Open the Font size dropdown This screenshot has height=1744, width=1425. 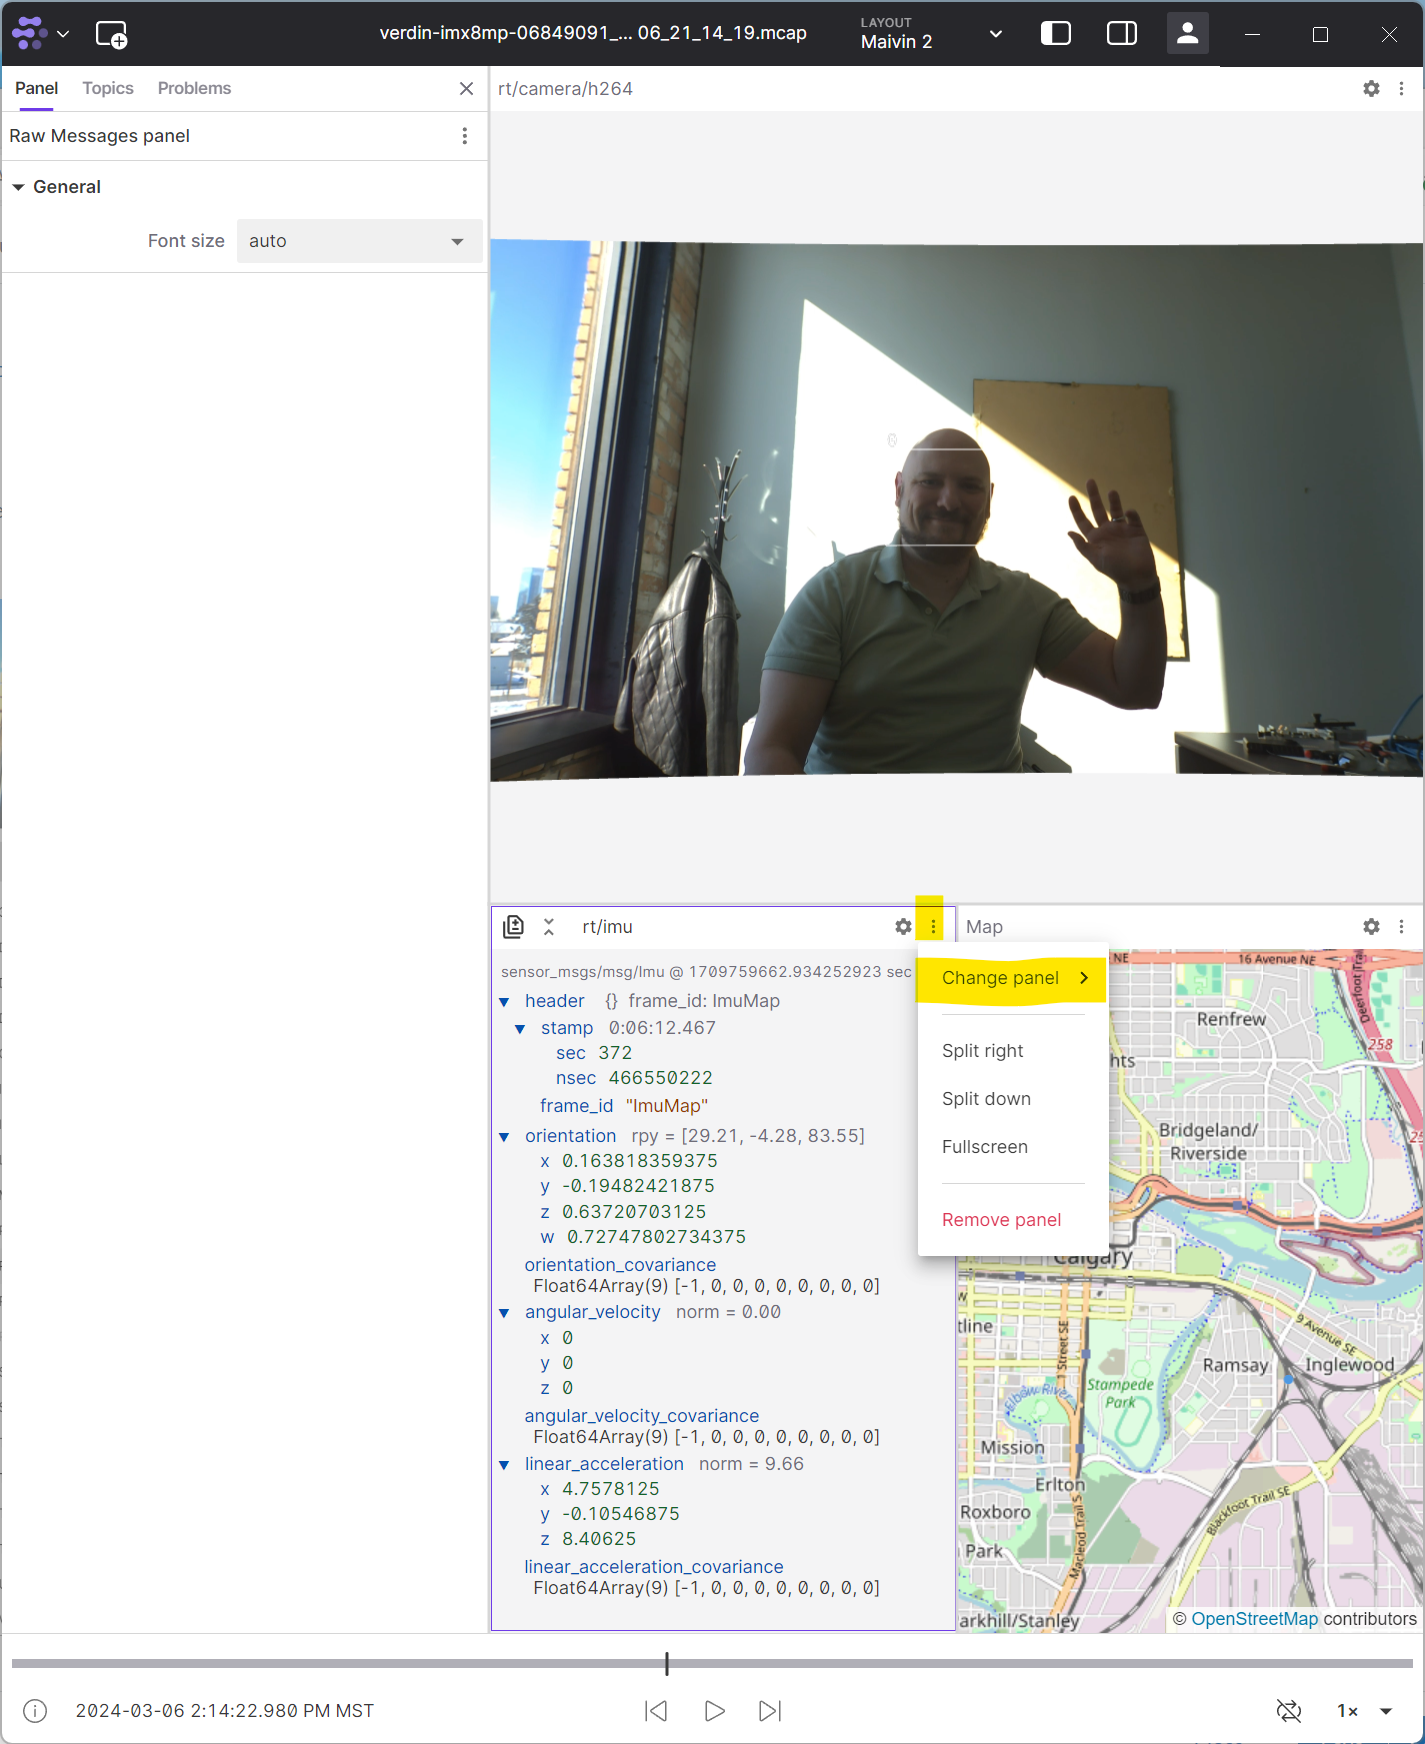point(359,241)
